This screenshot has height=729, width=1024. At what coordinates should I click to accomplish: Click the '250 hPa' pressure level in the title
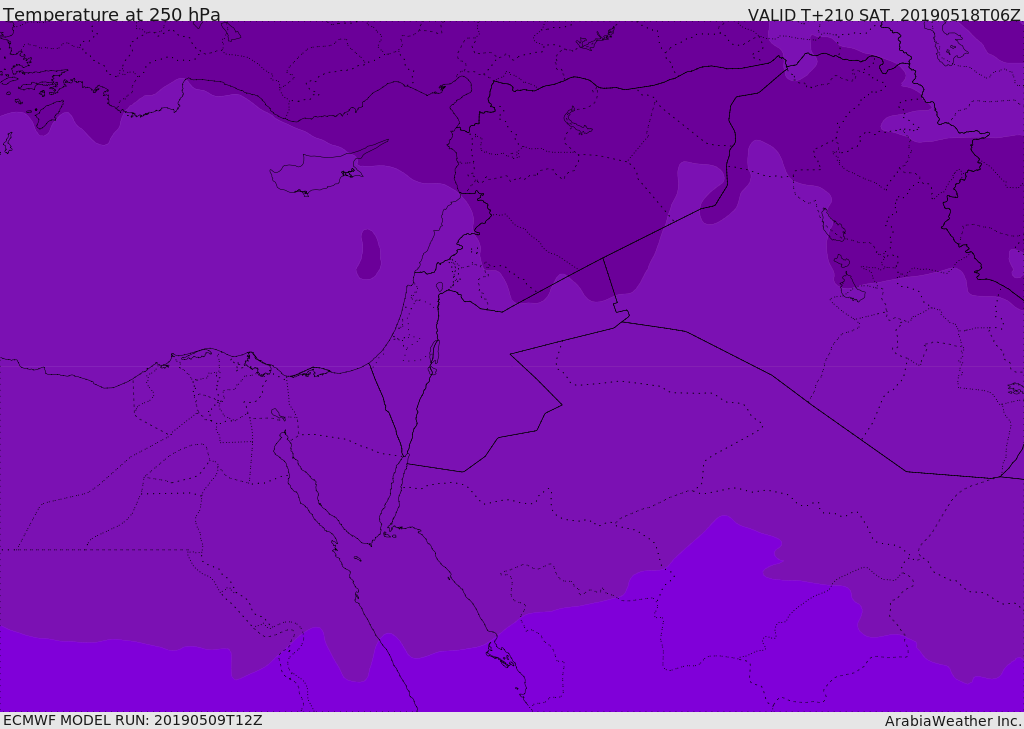coord(184,15)
